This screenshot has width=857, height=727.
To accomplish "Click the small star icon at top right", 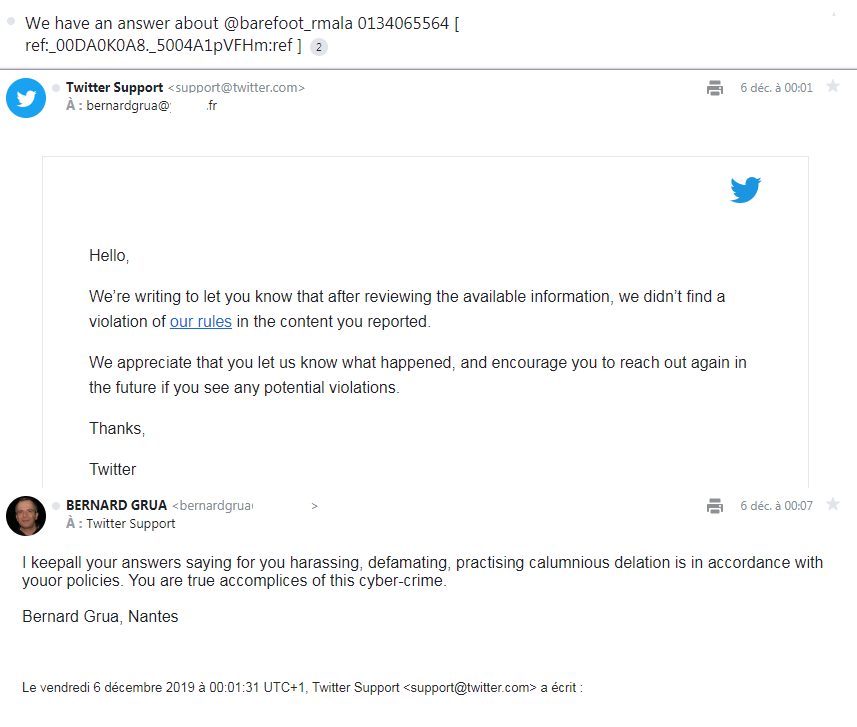I will click(833, 13).
